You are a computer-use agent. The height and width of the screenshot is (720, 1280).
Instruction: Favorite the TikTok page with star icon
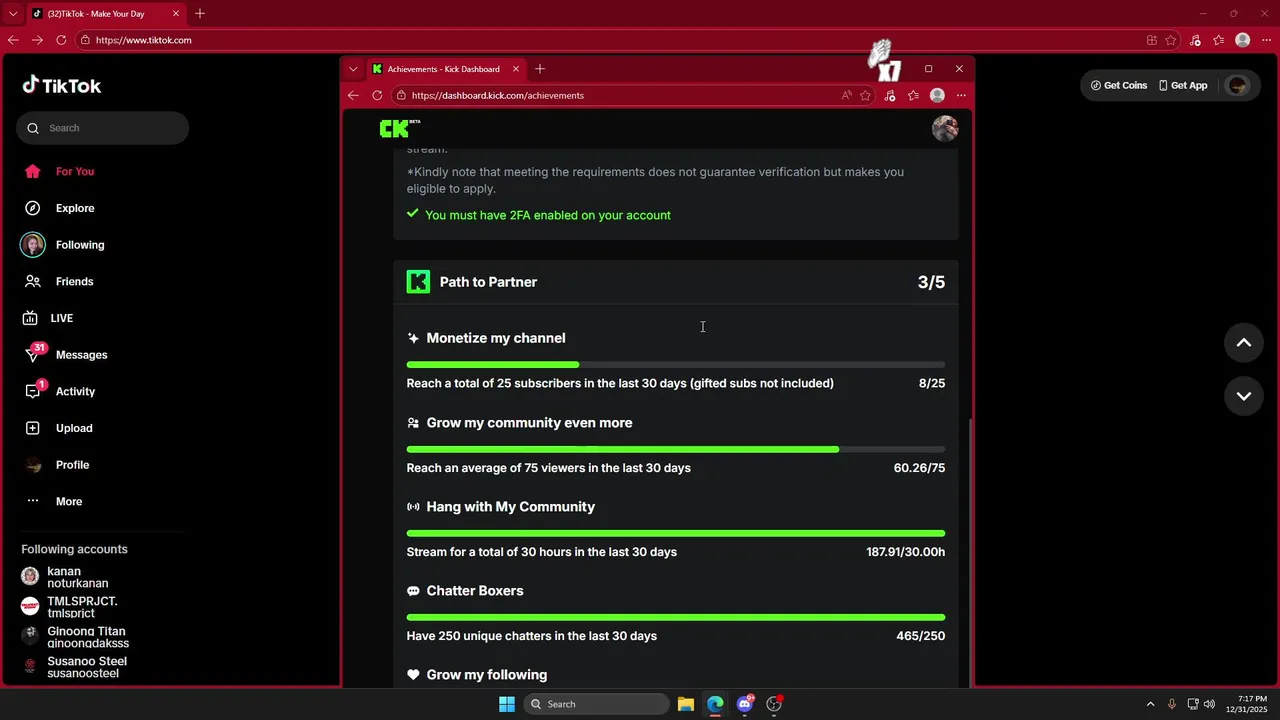1171,40
